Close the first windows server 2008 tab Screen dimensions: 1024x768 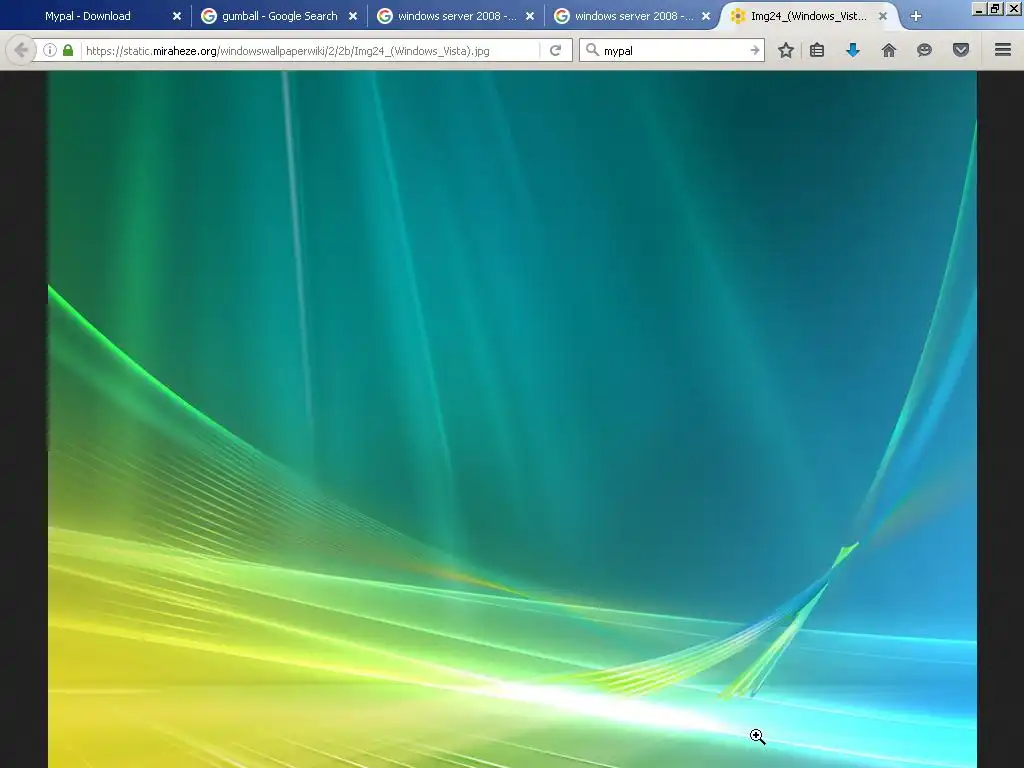coord(530,16)
